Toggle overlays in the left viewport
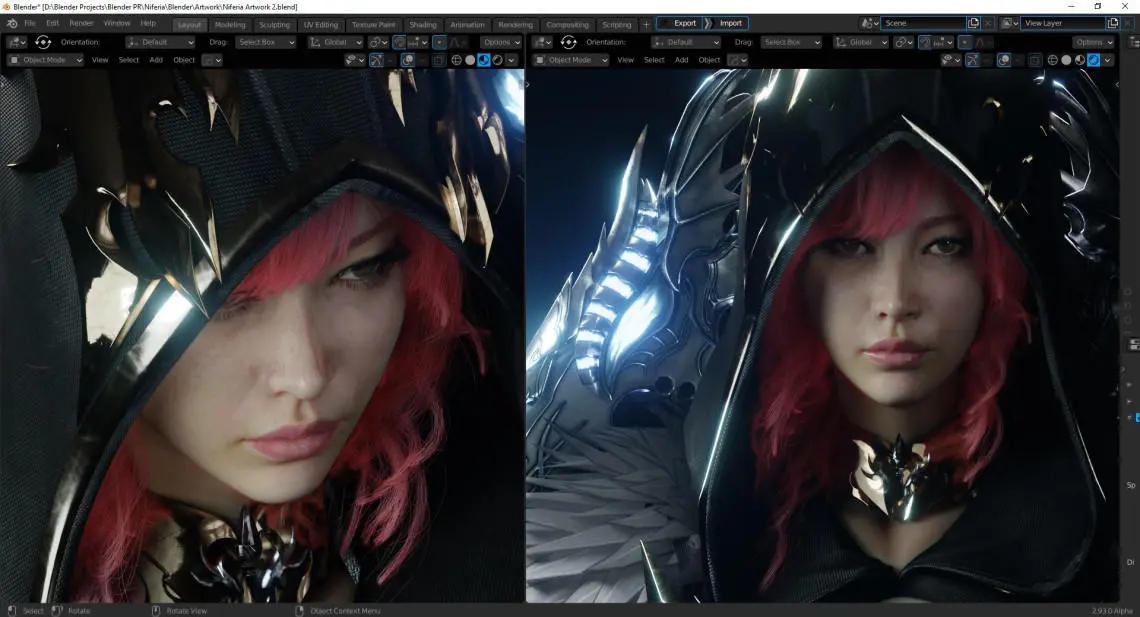Screen dimensions: 1140x617 (408, 60)
